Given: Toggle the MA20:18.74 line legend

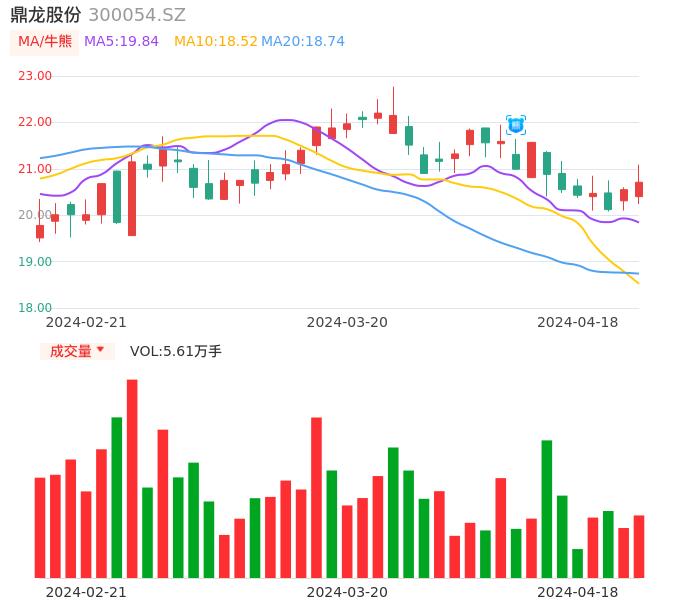Looking at the screenshot, I should [303, 42].
